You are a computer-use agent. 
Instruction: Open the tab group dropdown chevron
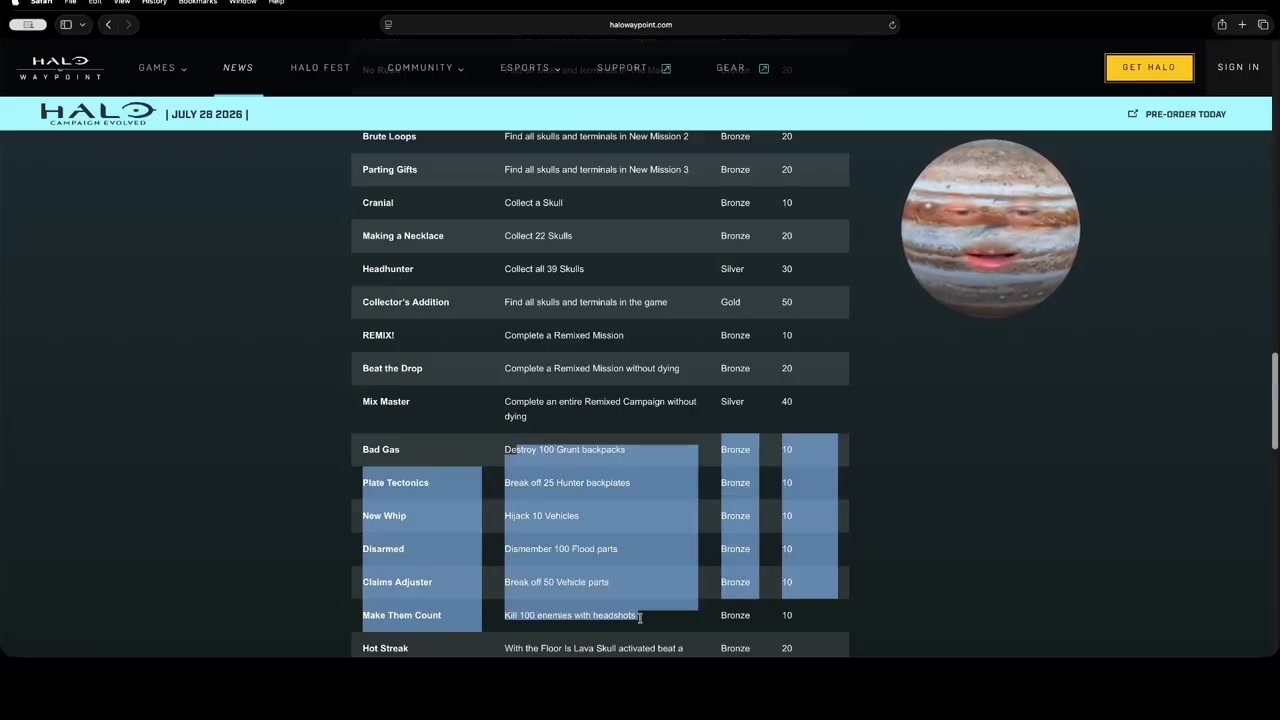(82, 25)
